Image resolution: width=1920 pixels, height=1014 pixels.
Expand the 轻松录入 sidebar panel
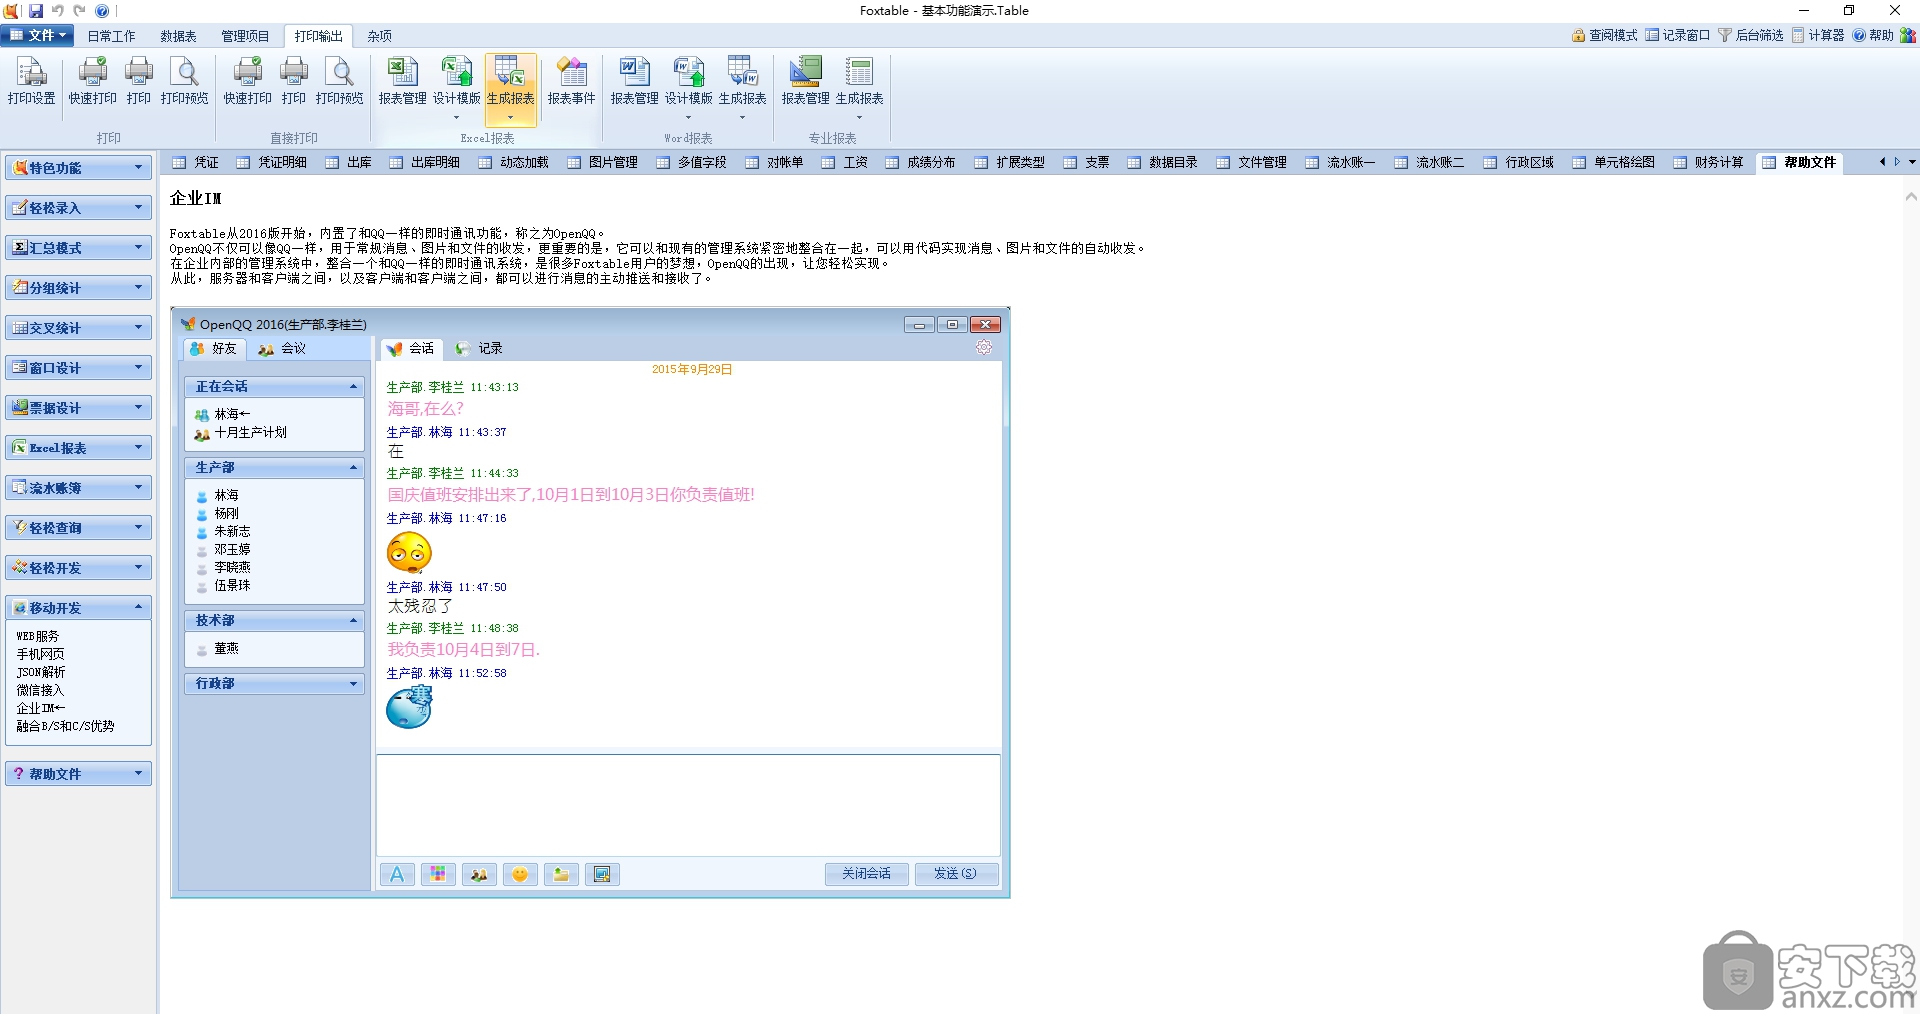[x=78, y=208]
